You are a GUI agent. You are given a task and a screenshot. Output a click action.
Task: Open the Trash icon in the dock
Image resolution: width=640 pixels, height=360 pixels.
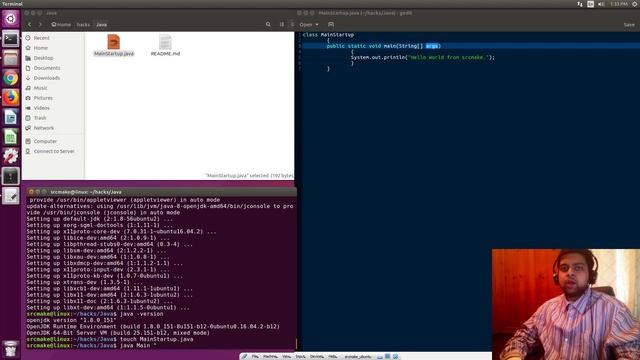(11, 349)
